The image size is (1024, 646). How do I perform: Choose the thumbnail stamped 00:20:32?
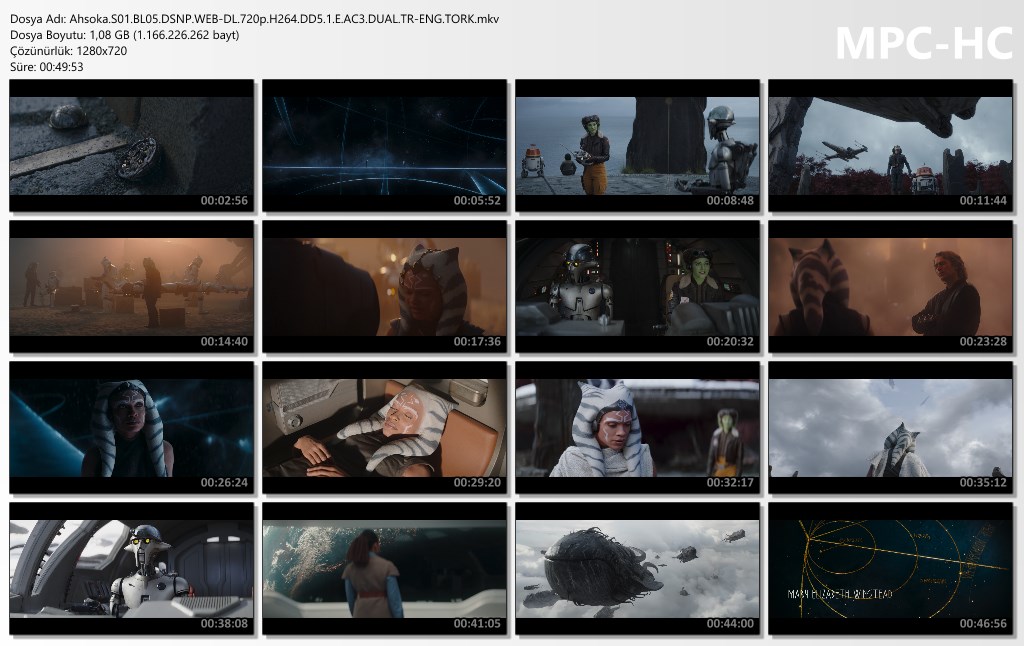coord(637,287)
